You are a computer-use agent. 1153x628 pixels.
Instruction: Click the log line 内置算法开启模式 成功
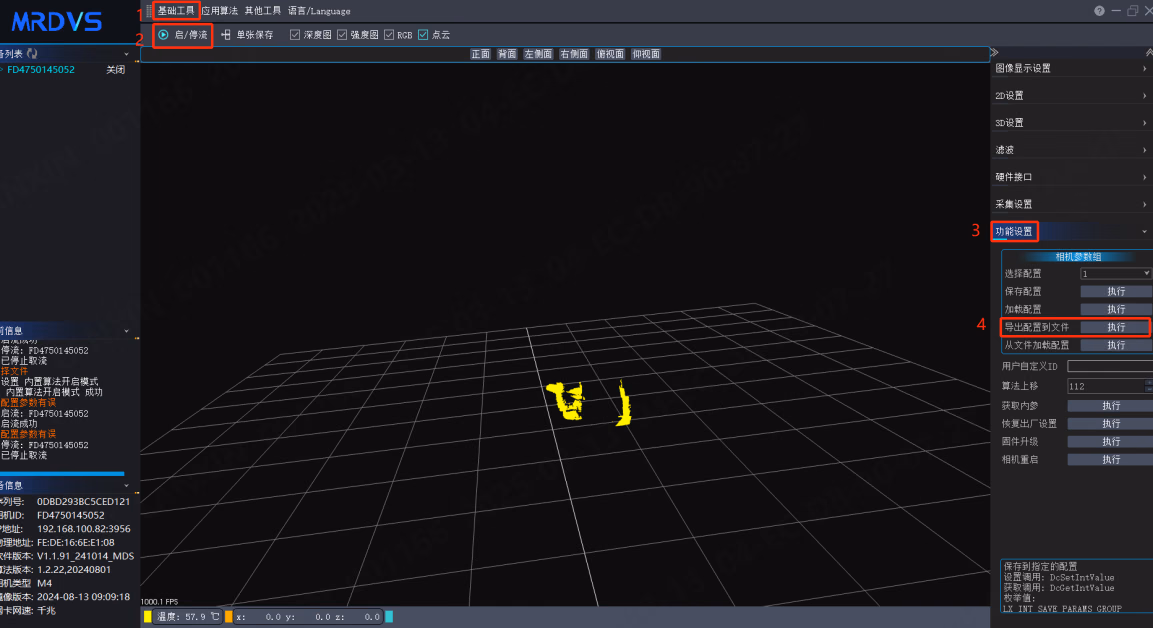point(54,393)
